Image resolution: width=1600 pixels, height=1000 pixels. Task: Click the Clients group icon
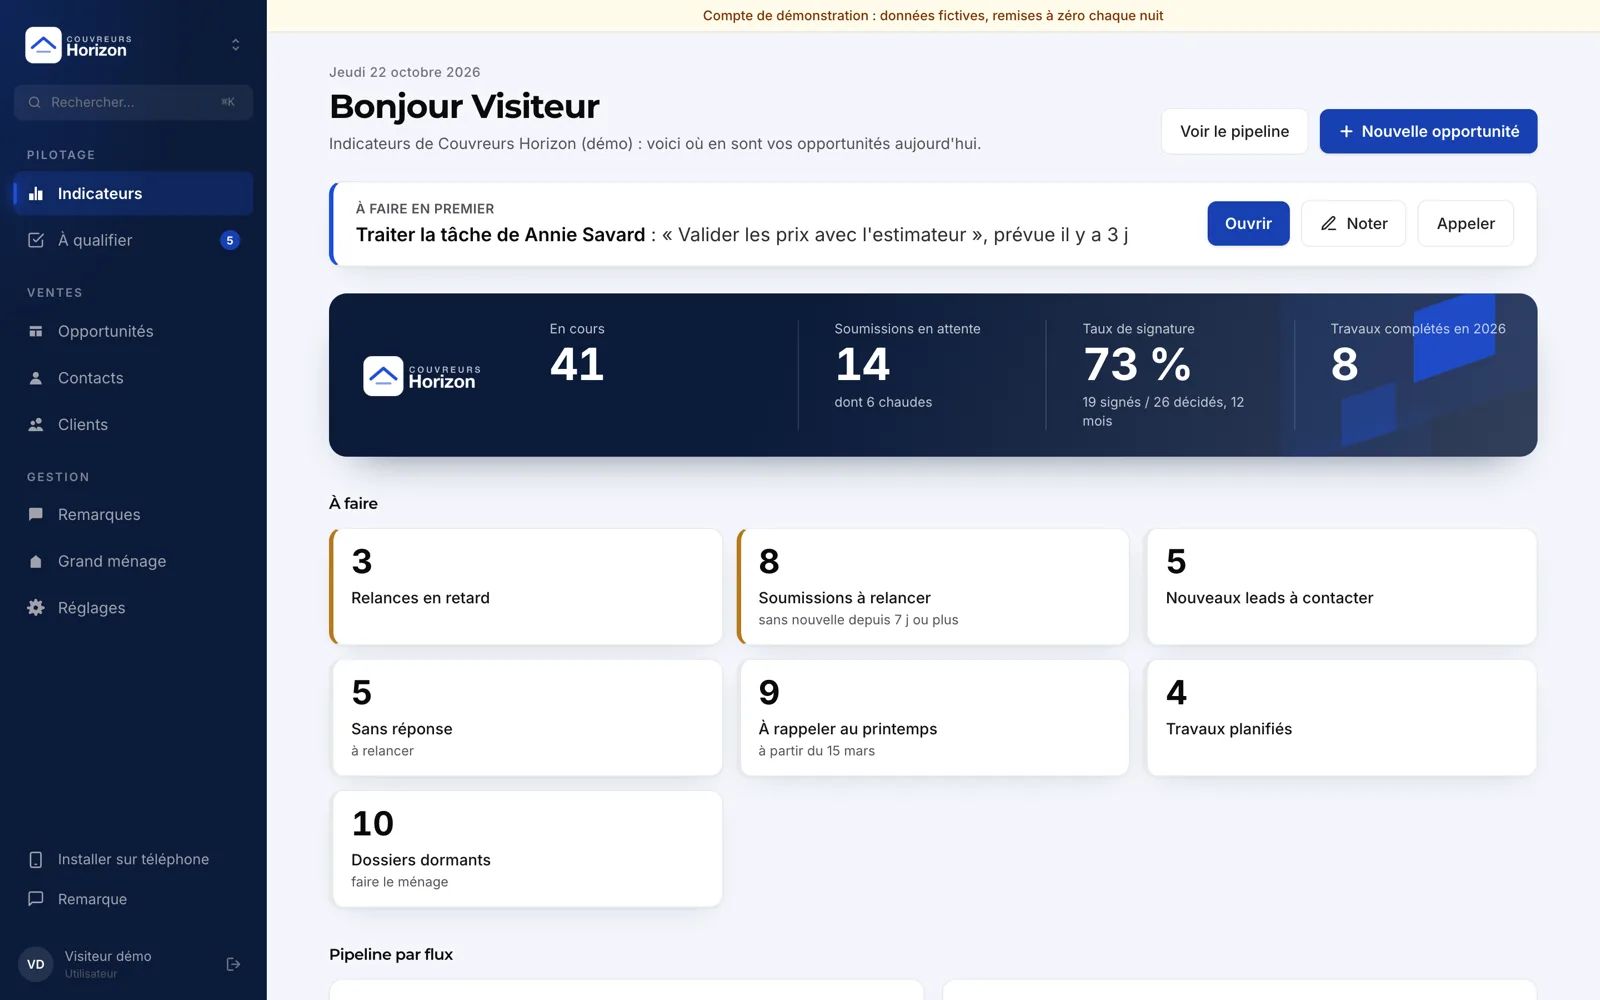tap(36, 425)
